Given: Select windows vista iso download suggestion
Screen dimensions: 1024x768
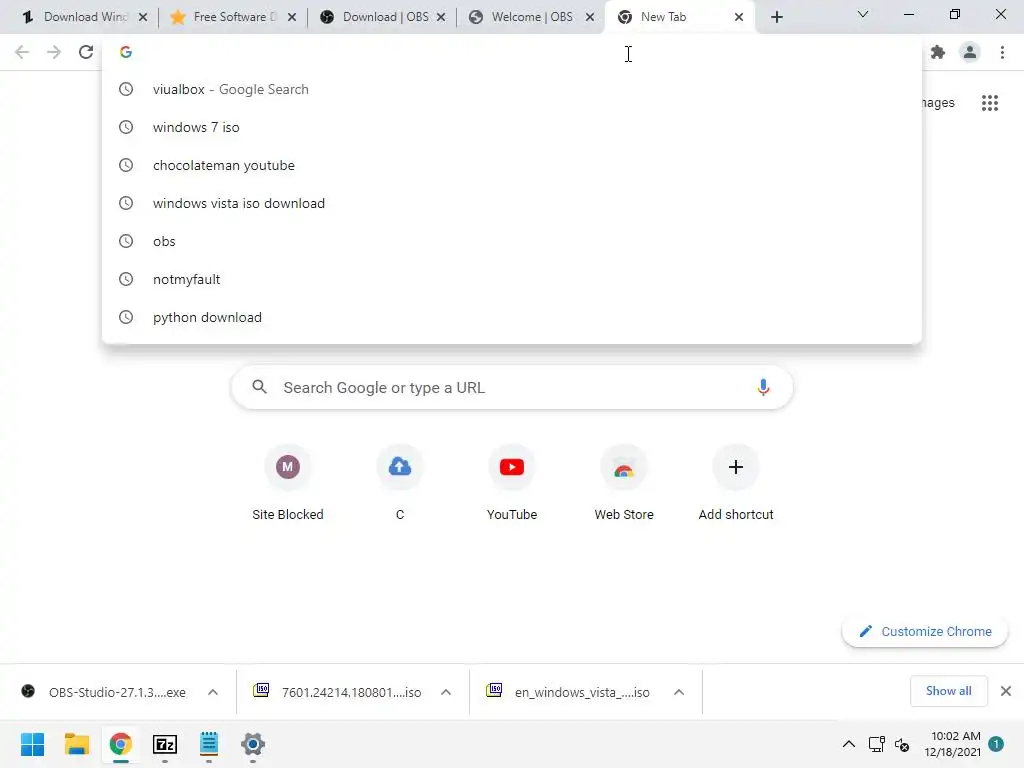Looking at the screenshot, I should pyautogui.click(x=512, y=203).
